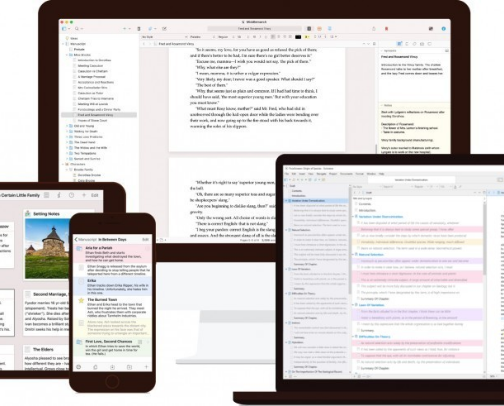Click the trash icon in Mac toolbar
504x406 pixels.
coord(139,29)
